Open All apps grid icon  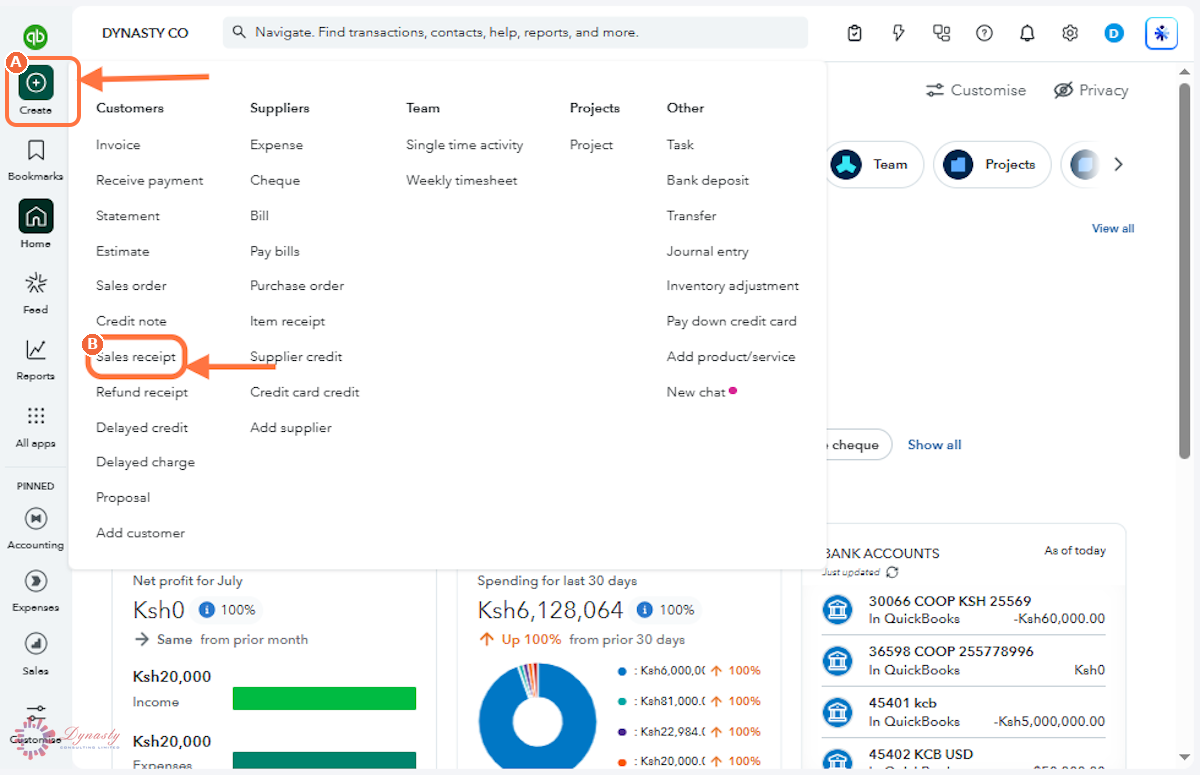[36, 416]
